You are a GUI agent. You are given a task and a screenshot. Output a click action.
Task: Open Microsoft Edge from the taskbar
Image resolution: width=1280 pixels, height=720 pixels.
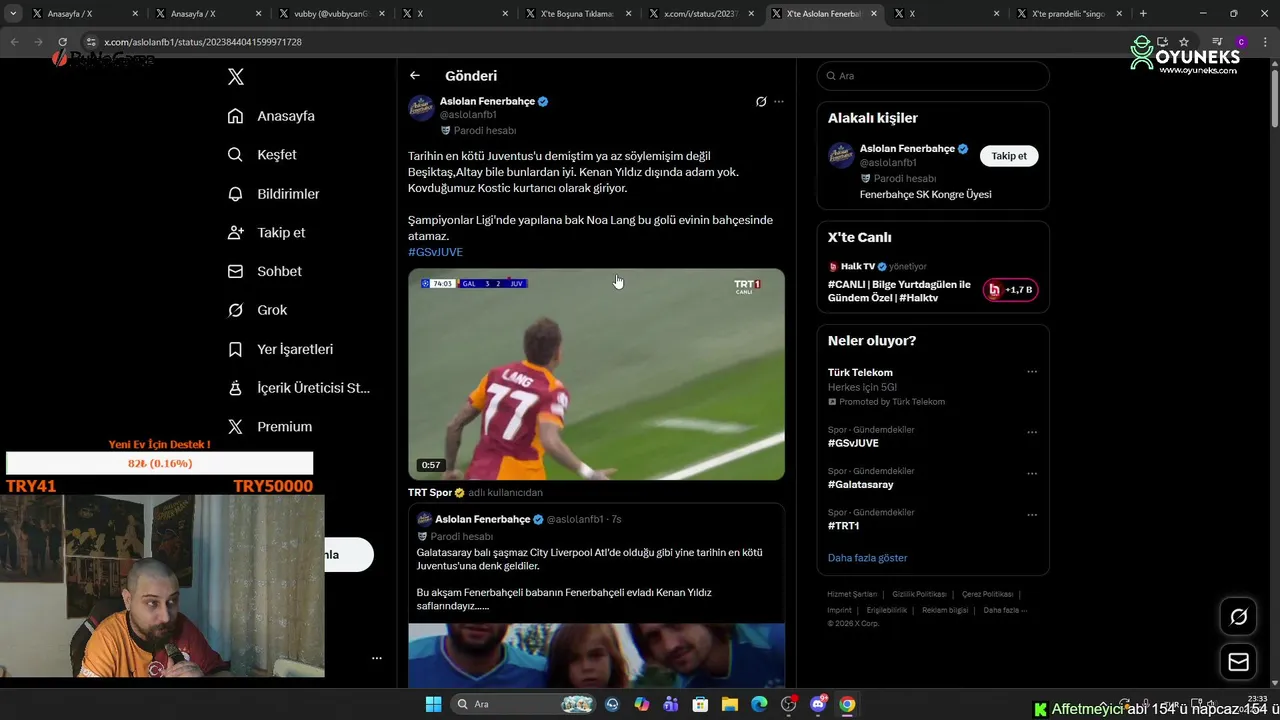pos(759,704)
